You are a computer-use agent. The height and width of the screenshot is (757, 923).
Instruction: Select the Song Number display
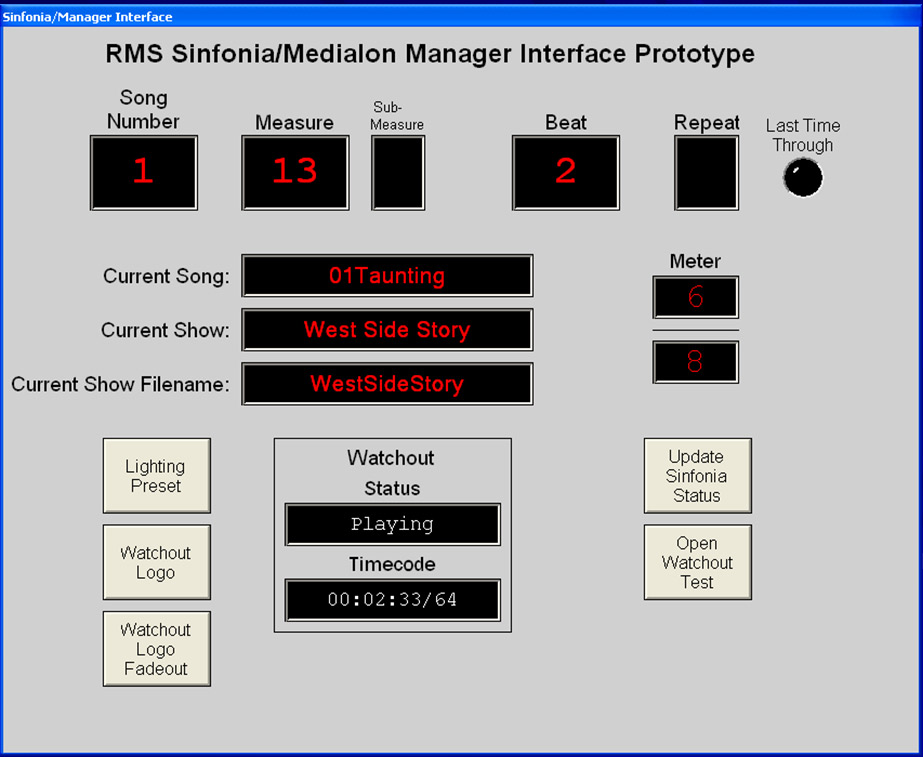(144, 172)
